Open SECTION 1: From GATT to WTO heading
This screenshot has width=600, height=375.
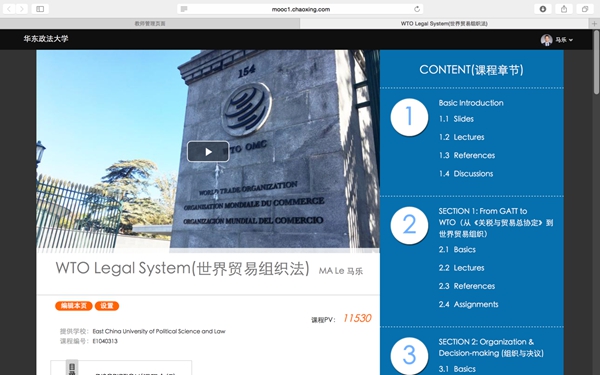tap(496, 222)
